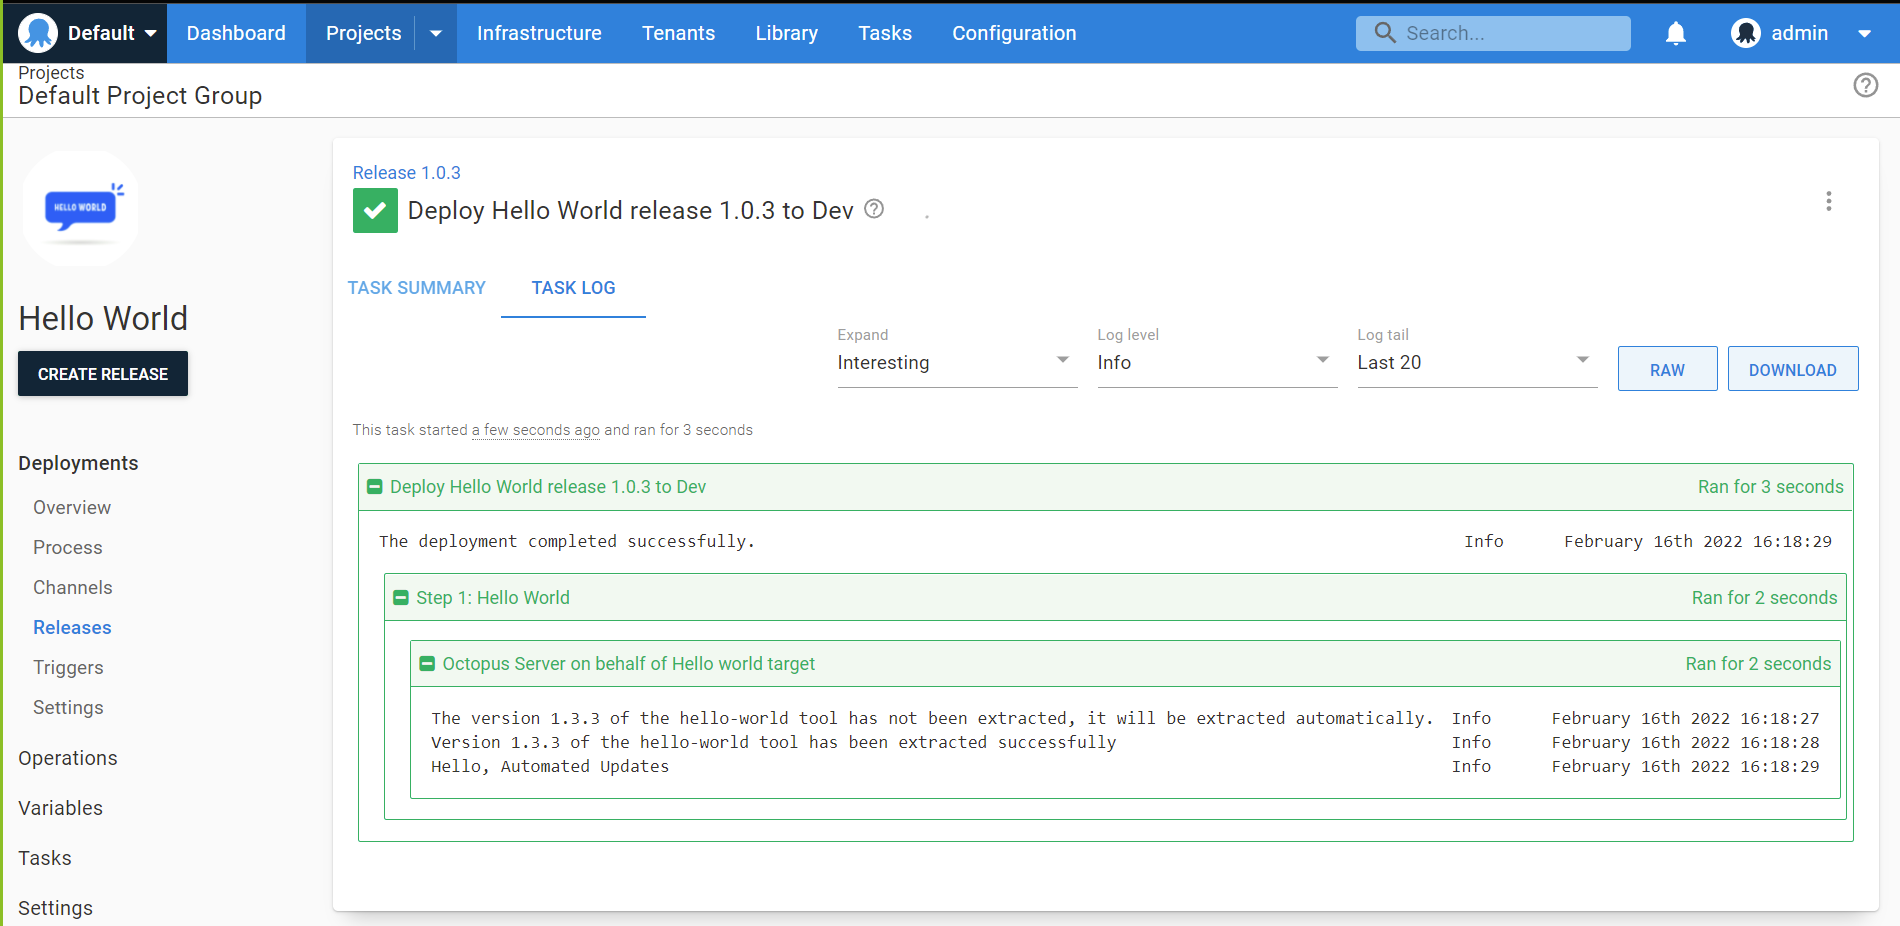Open the admin profile avatar
This screenshot has width=1900, height=926.
1745,33
